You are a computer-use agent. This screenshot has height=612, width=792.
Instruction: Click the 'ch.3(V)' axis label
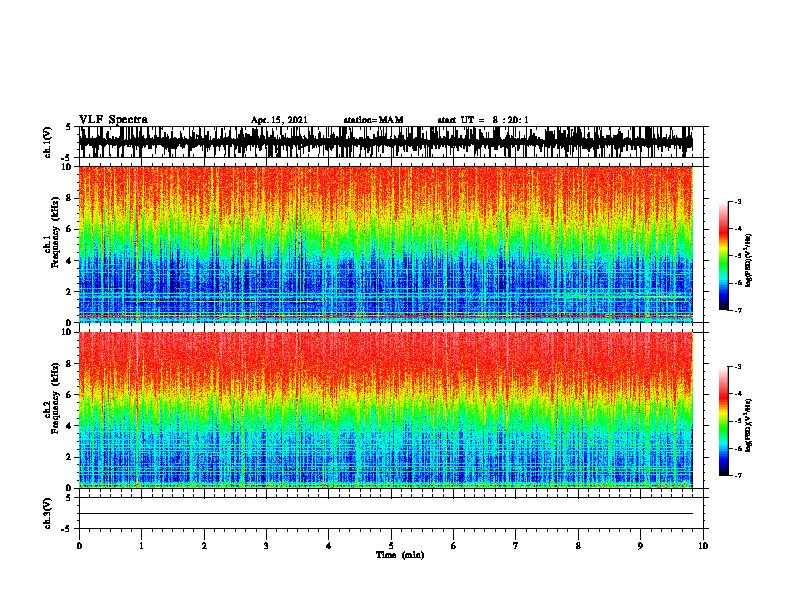pos(48,513)
